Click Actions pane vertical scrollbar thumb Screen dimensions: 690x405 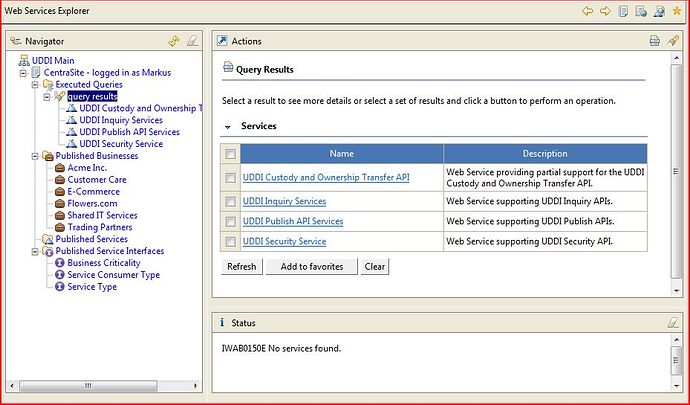pos(676,171)
